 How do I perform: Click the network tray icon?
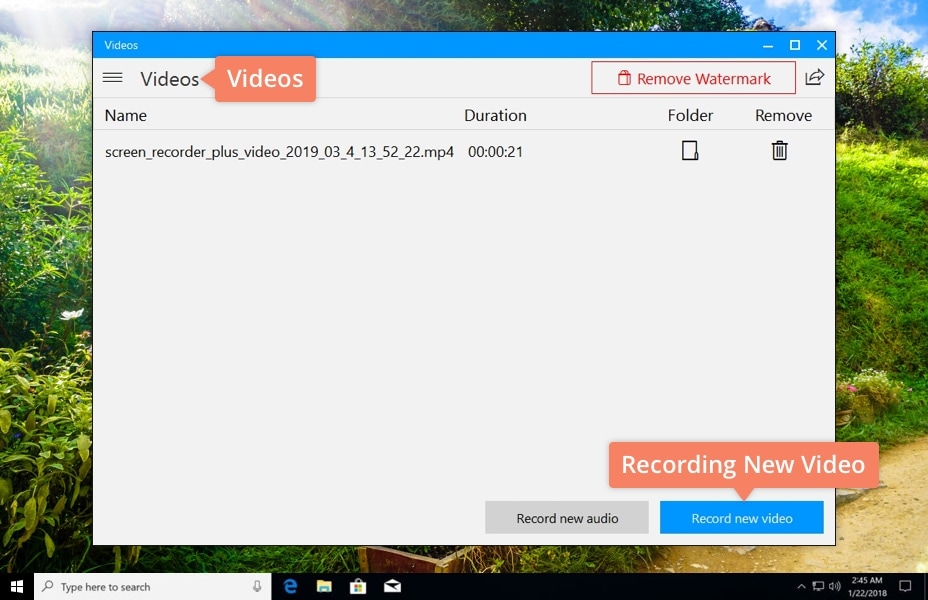818,586
